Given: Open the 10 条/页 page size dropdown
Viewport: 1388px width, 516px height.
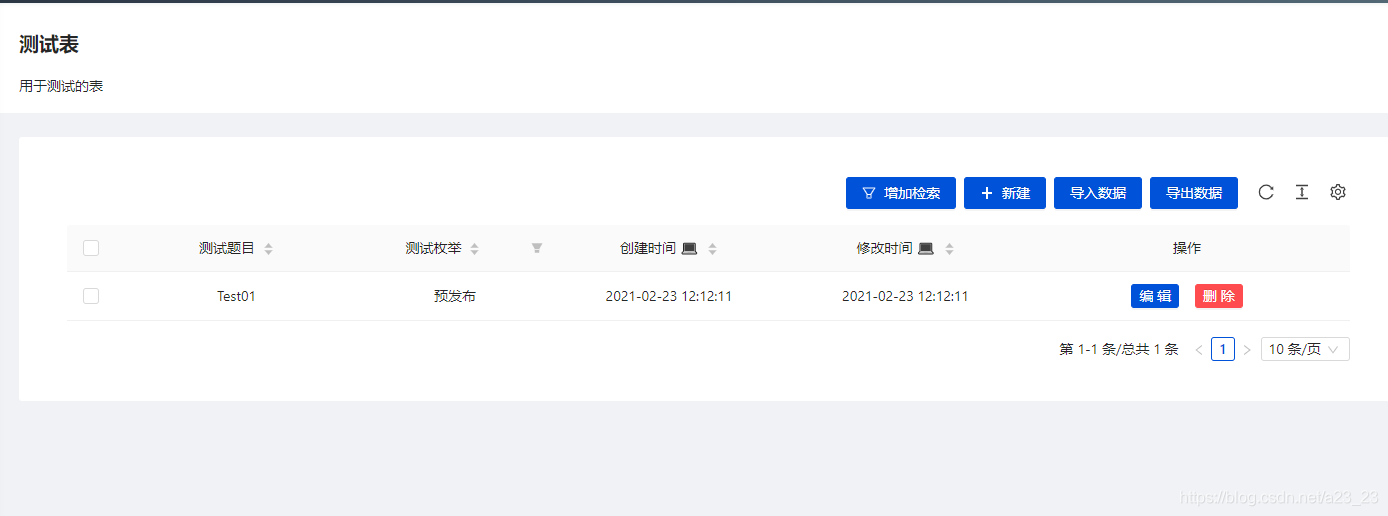Looking at the screenshot, I should (x=1305, y=349).
